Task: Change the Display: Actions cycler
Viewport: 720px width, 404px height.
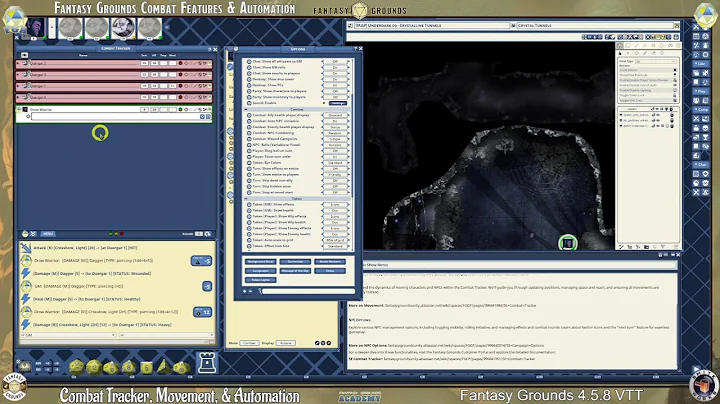Action: tap(286, 343)
